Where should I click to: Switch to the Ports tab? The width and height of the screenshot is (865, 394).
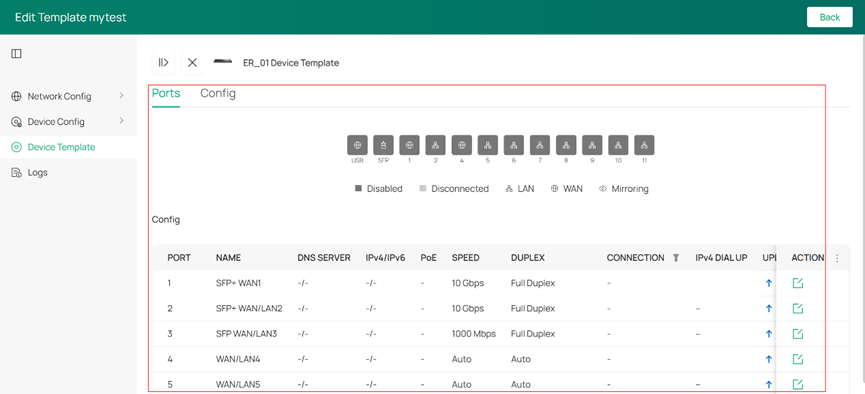pos(166,93)
